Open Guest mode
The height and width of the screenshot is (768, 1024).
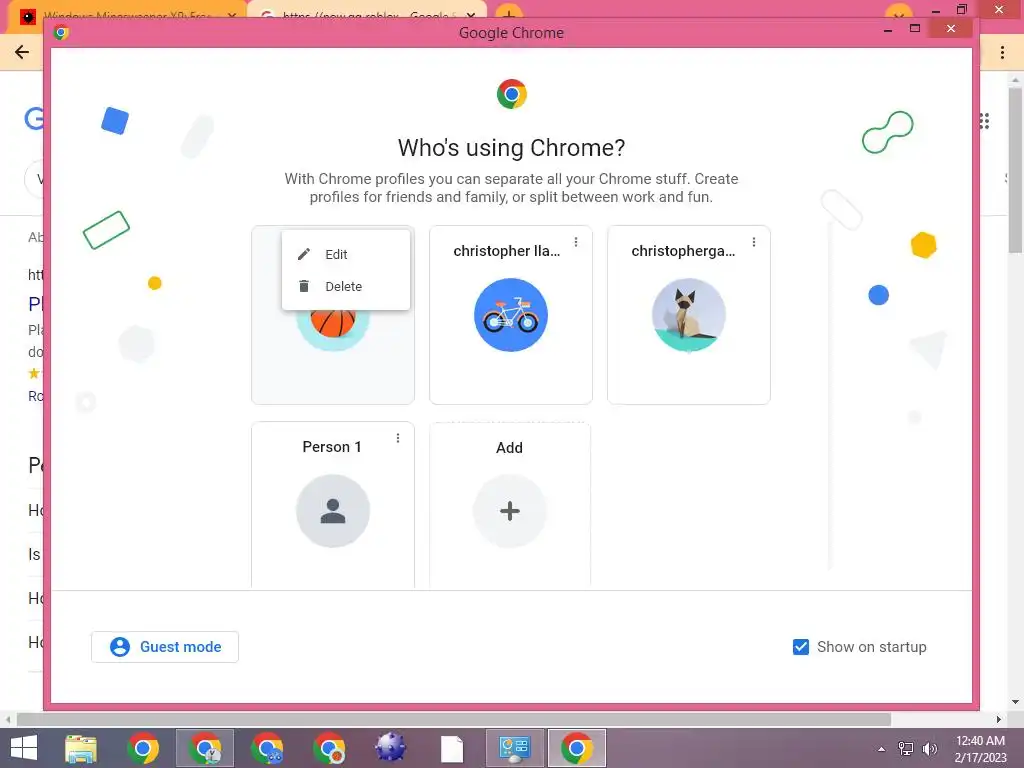click(165, 647)
